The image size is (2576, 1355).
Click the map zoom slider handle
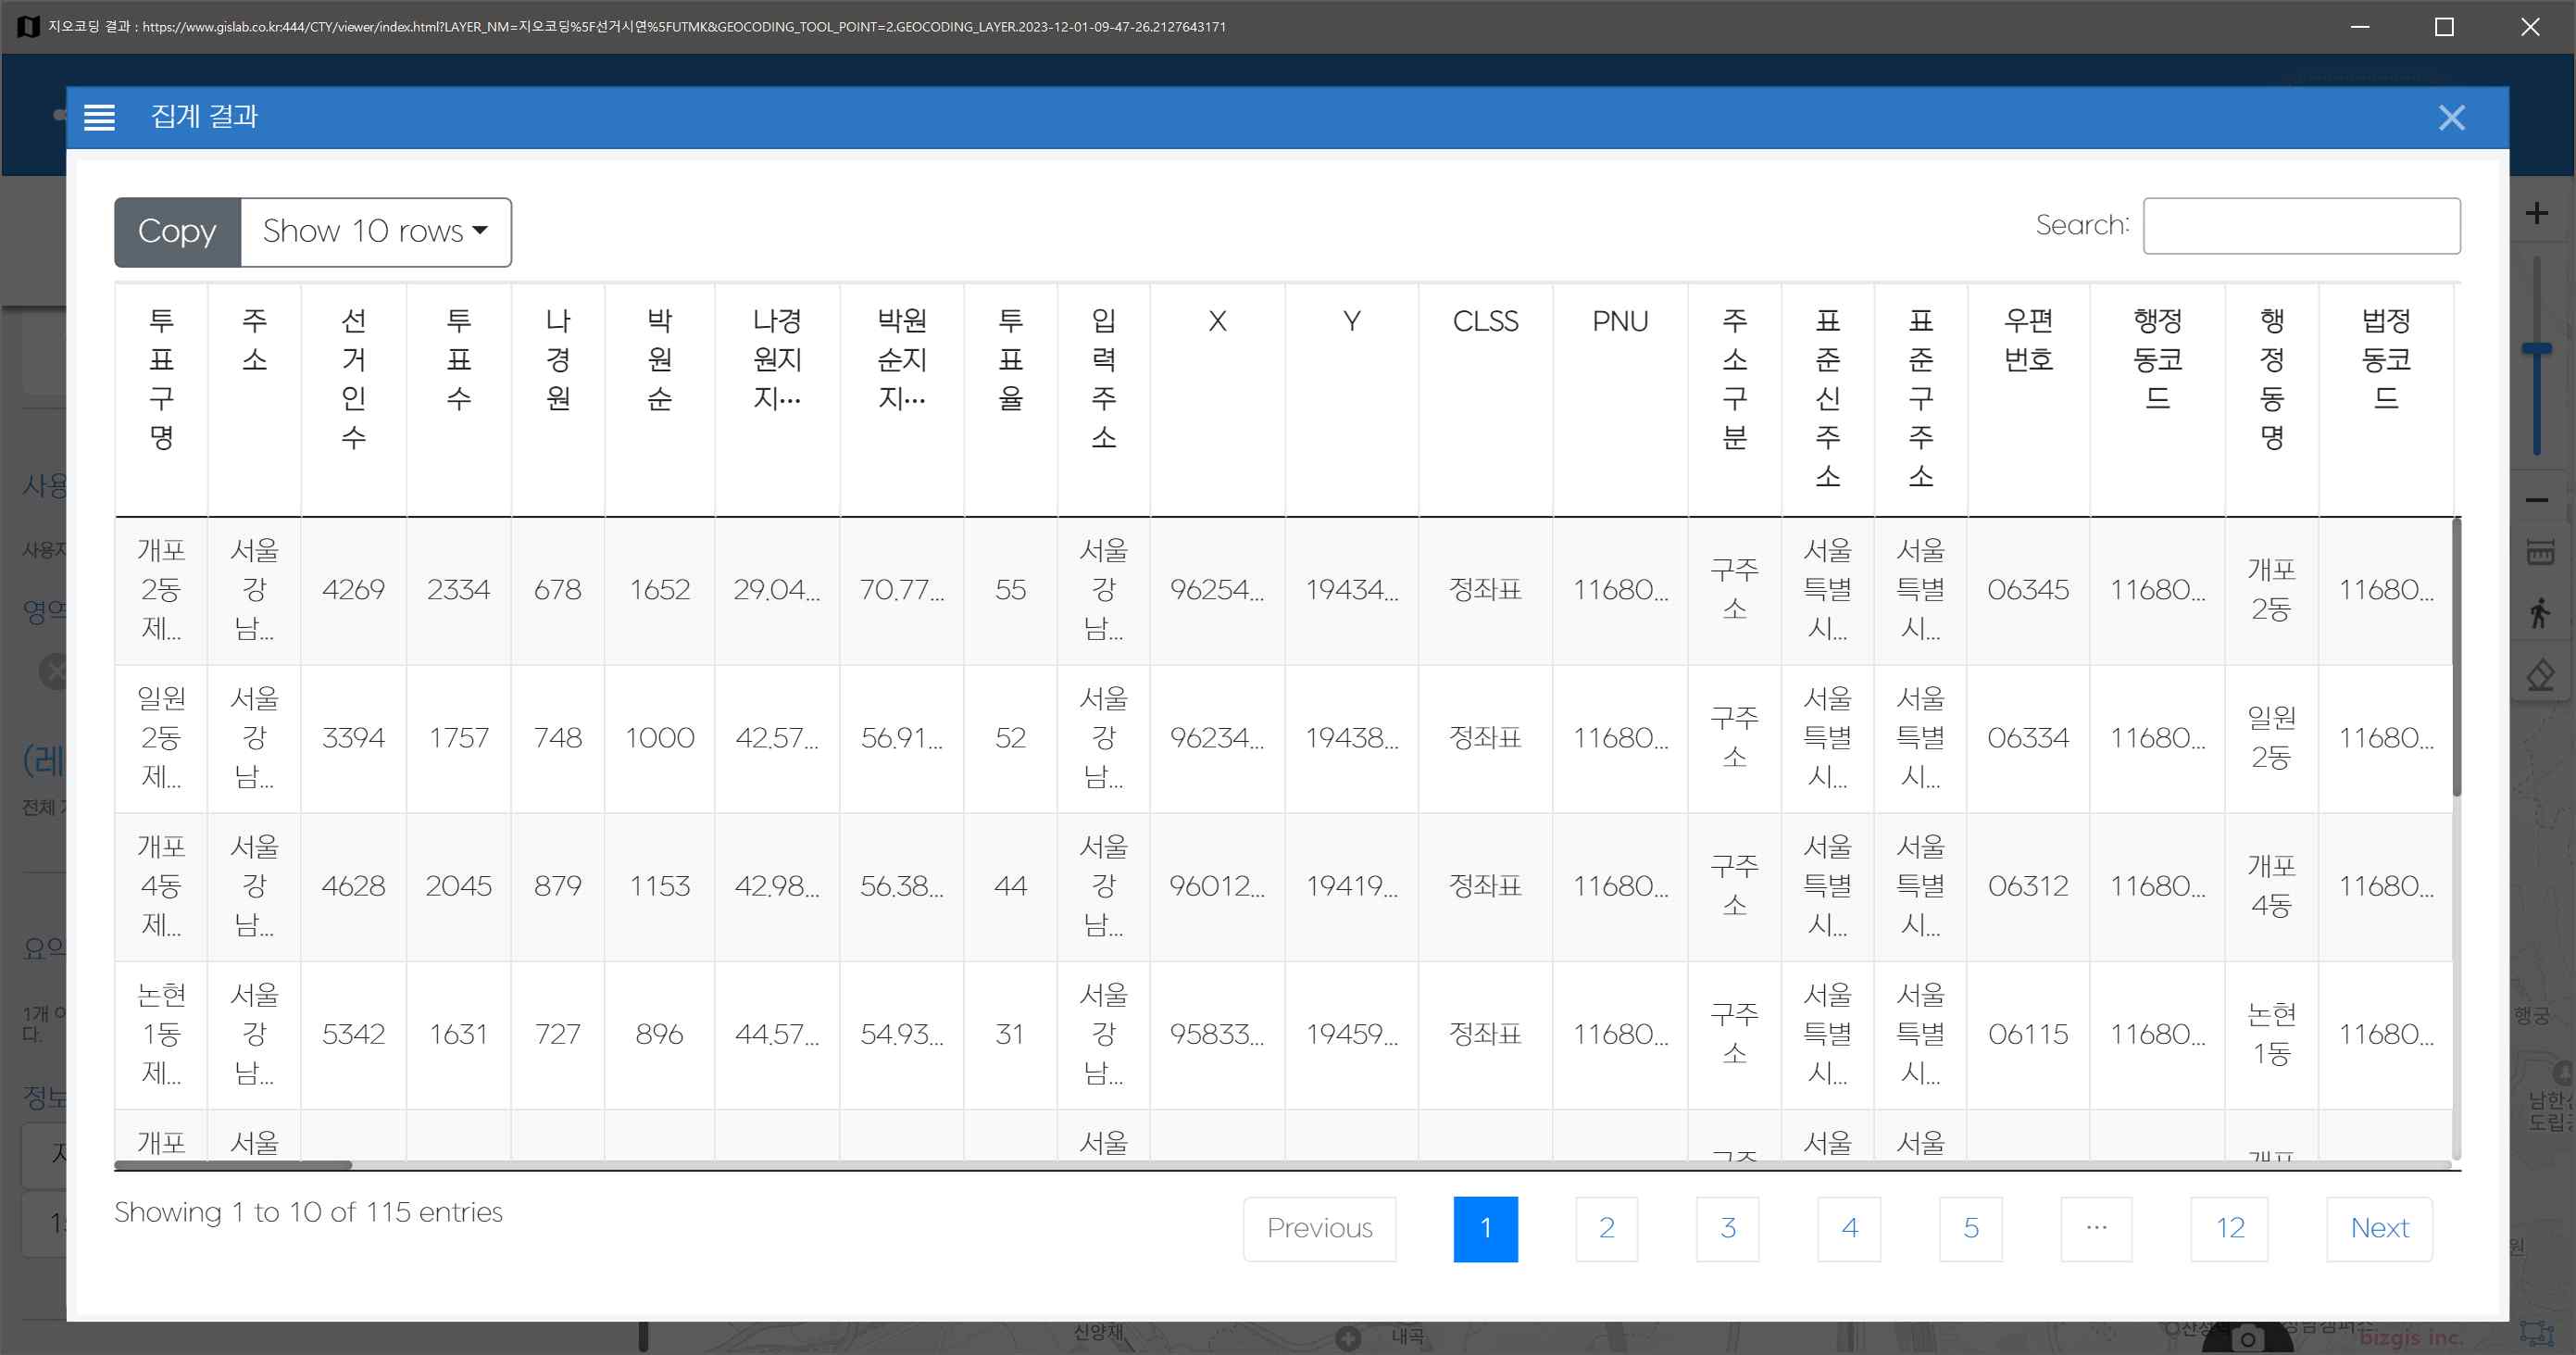coord(2536,349)
